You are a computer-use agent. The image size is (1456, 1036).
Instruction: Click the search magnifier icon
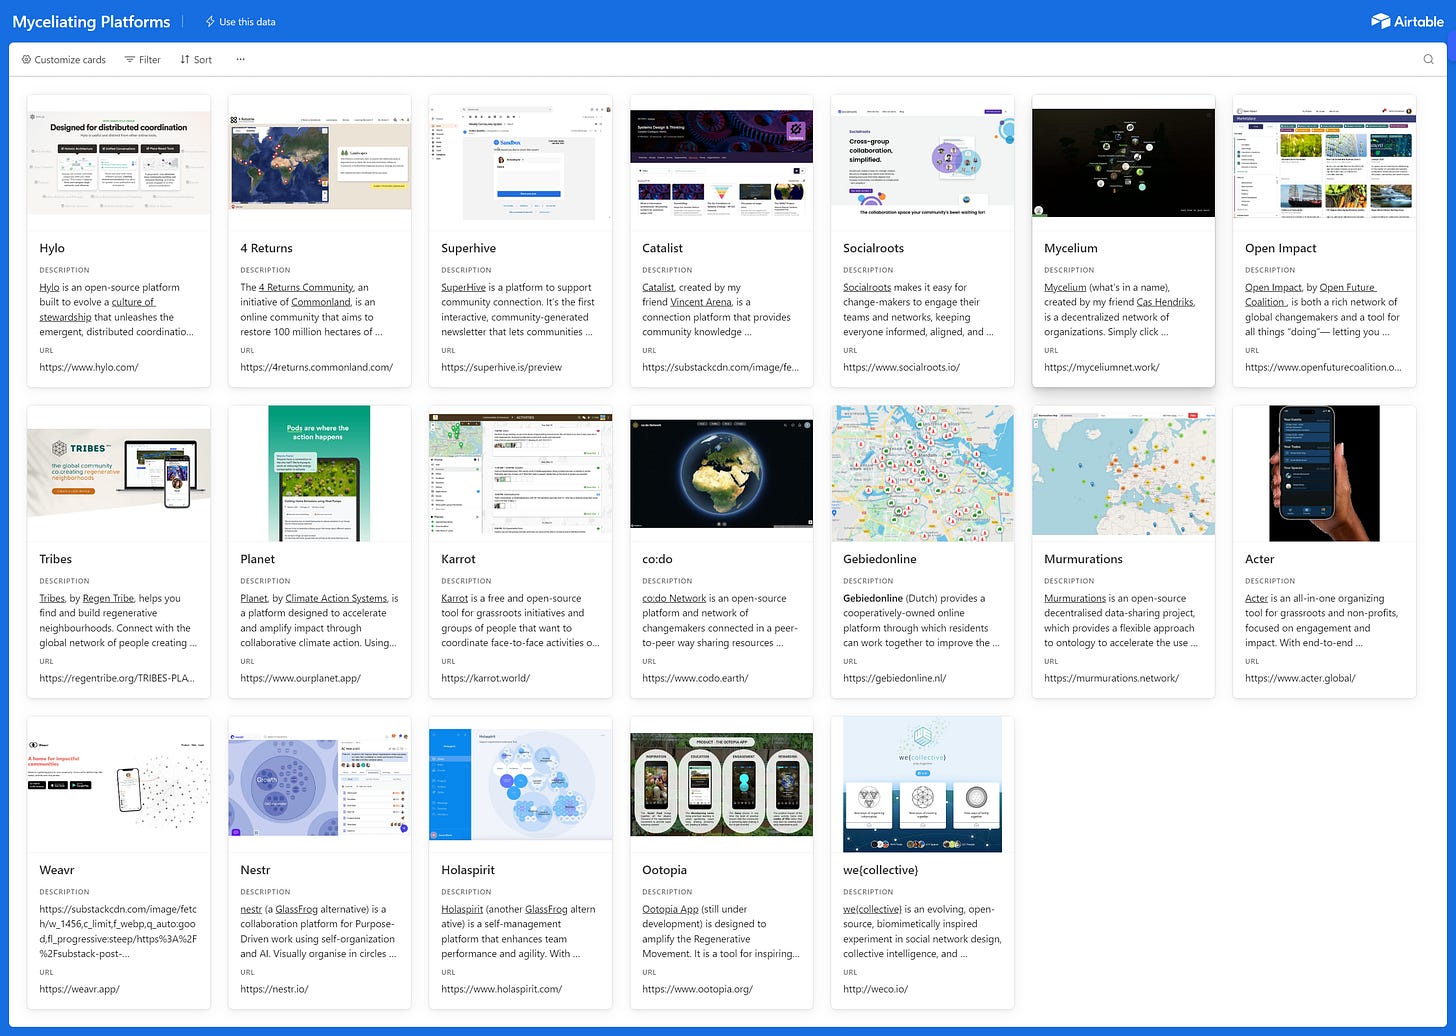click(x=1428, y=59)
